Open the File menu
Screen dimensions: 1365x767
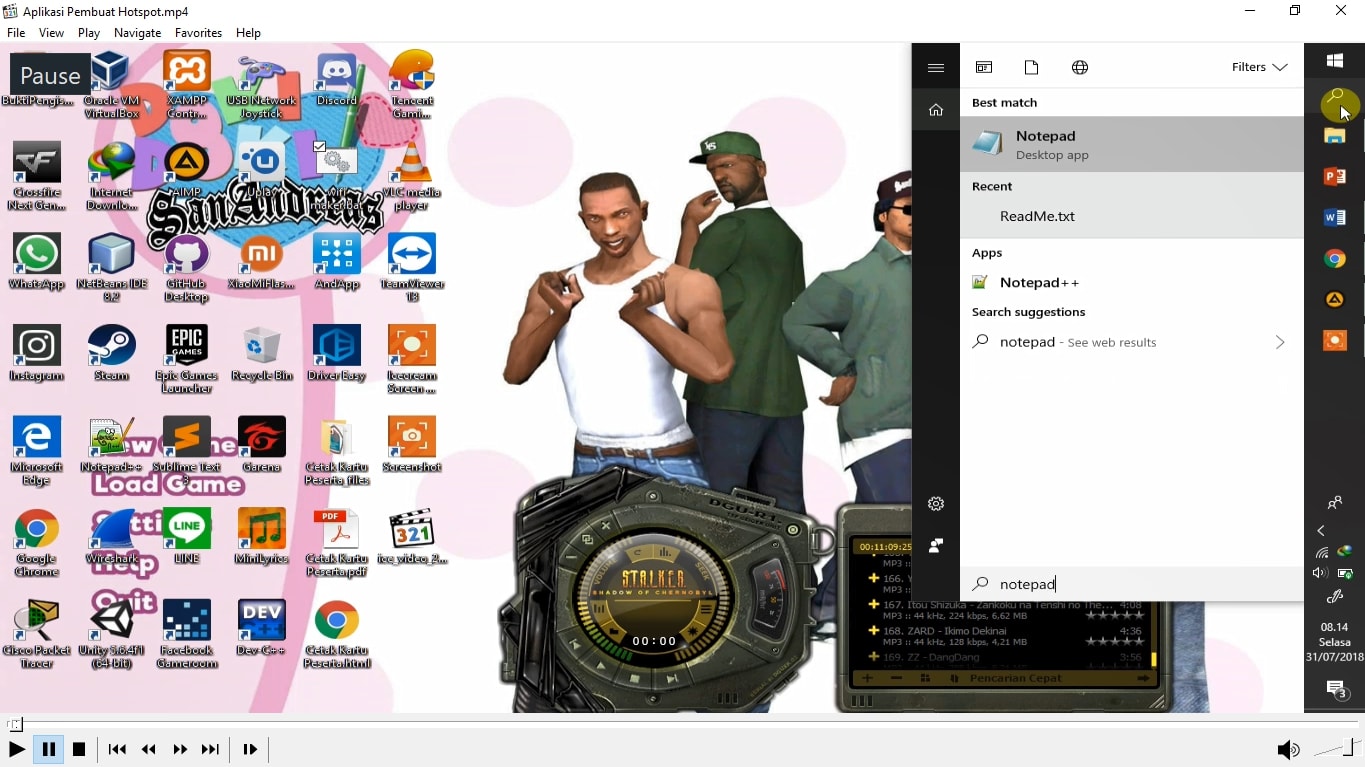click(x=16, y=33)
